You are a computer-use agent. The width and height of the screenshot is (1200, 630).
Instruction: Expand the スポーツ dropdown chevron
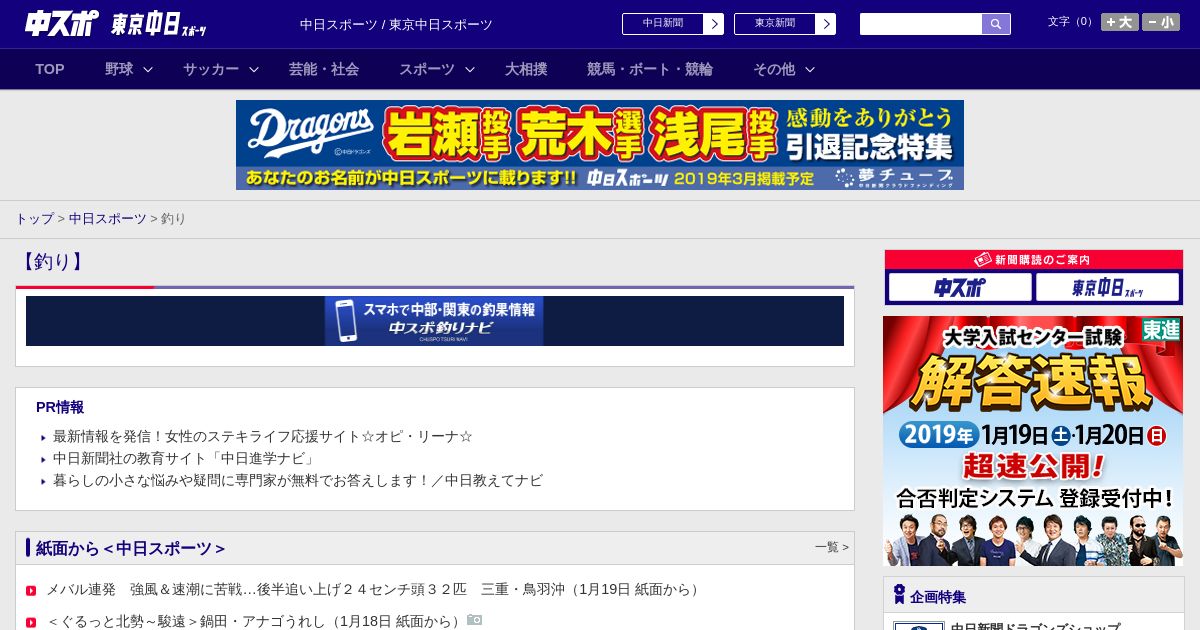click(x=470, y=69)
